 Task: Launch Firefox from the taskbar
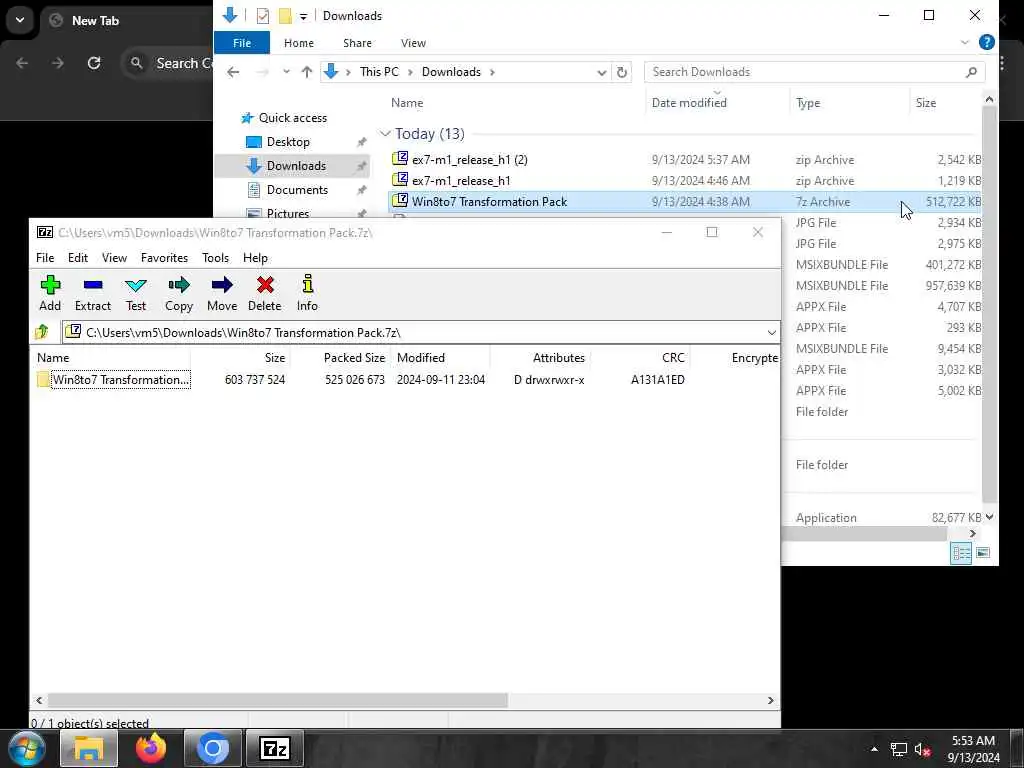(x=151, y=749)
